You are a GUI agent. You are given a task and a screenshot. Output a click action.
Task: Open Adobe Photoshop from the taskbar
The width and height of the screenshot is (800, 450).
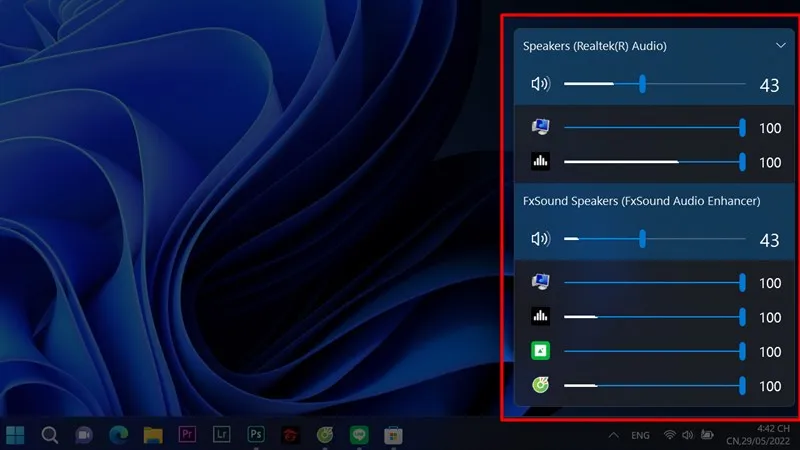256,434
